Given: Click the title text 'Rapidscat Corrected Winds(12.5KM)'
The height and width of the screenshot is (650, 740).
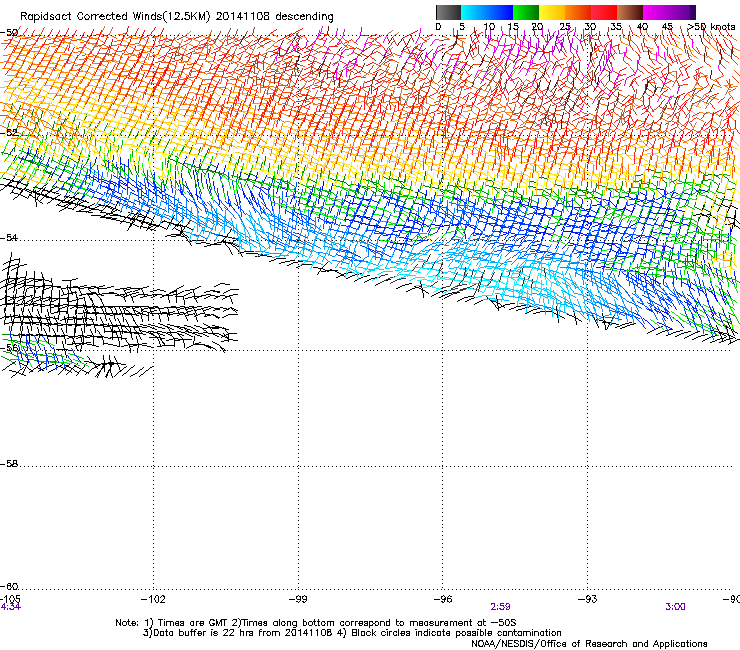Looking at the screenshot, I should point(115,17).
